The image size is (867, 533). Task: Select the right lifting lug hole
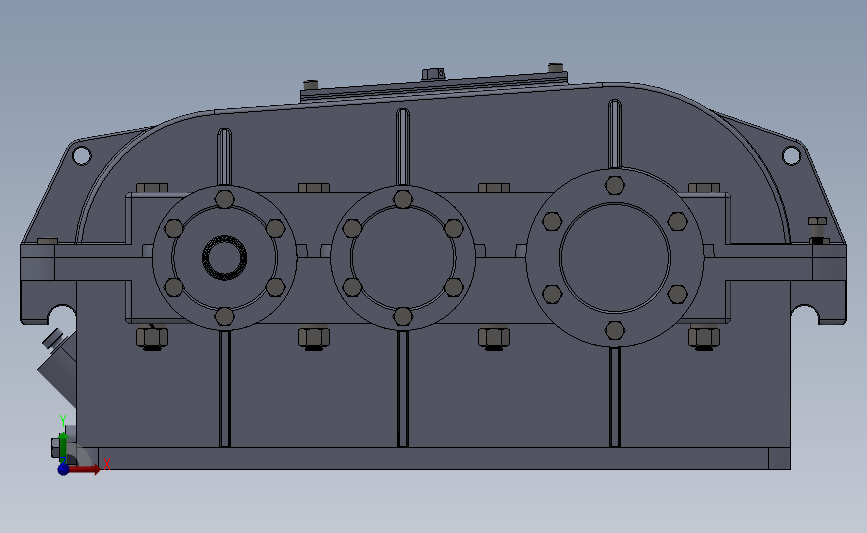791,156
